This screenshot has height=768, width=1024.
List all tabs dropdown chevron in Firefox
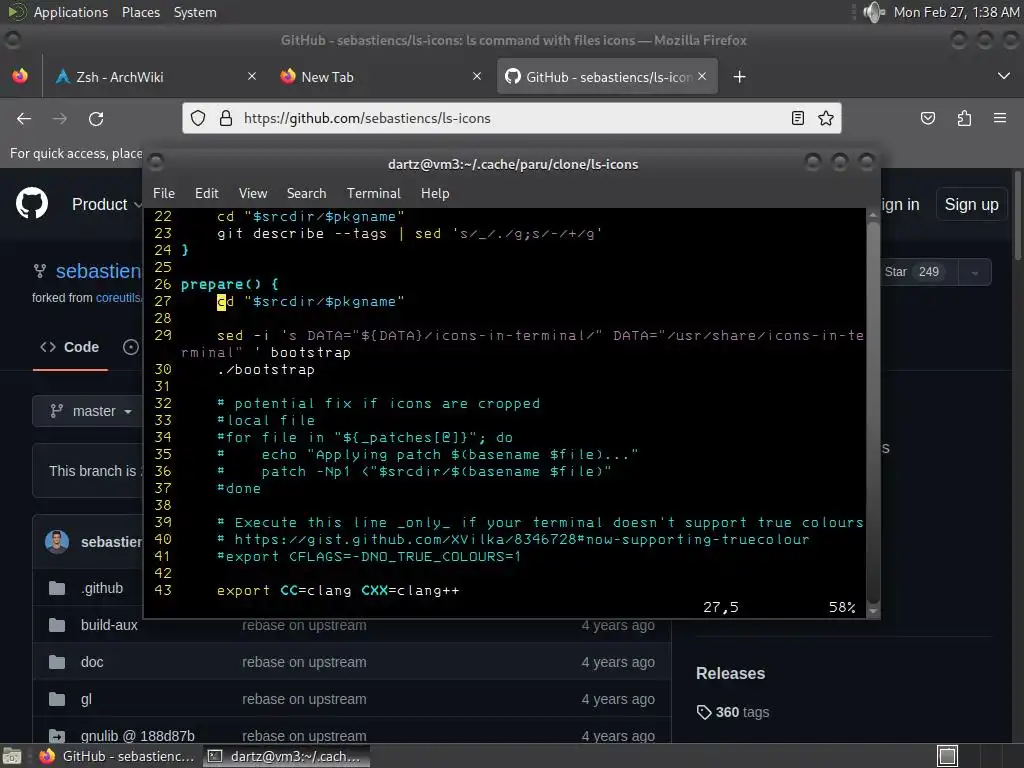1004,76
